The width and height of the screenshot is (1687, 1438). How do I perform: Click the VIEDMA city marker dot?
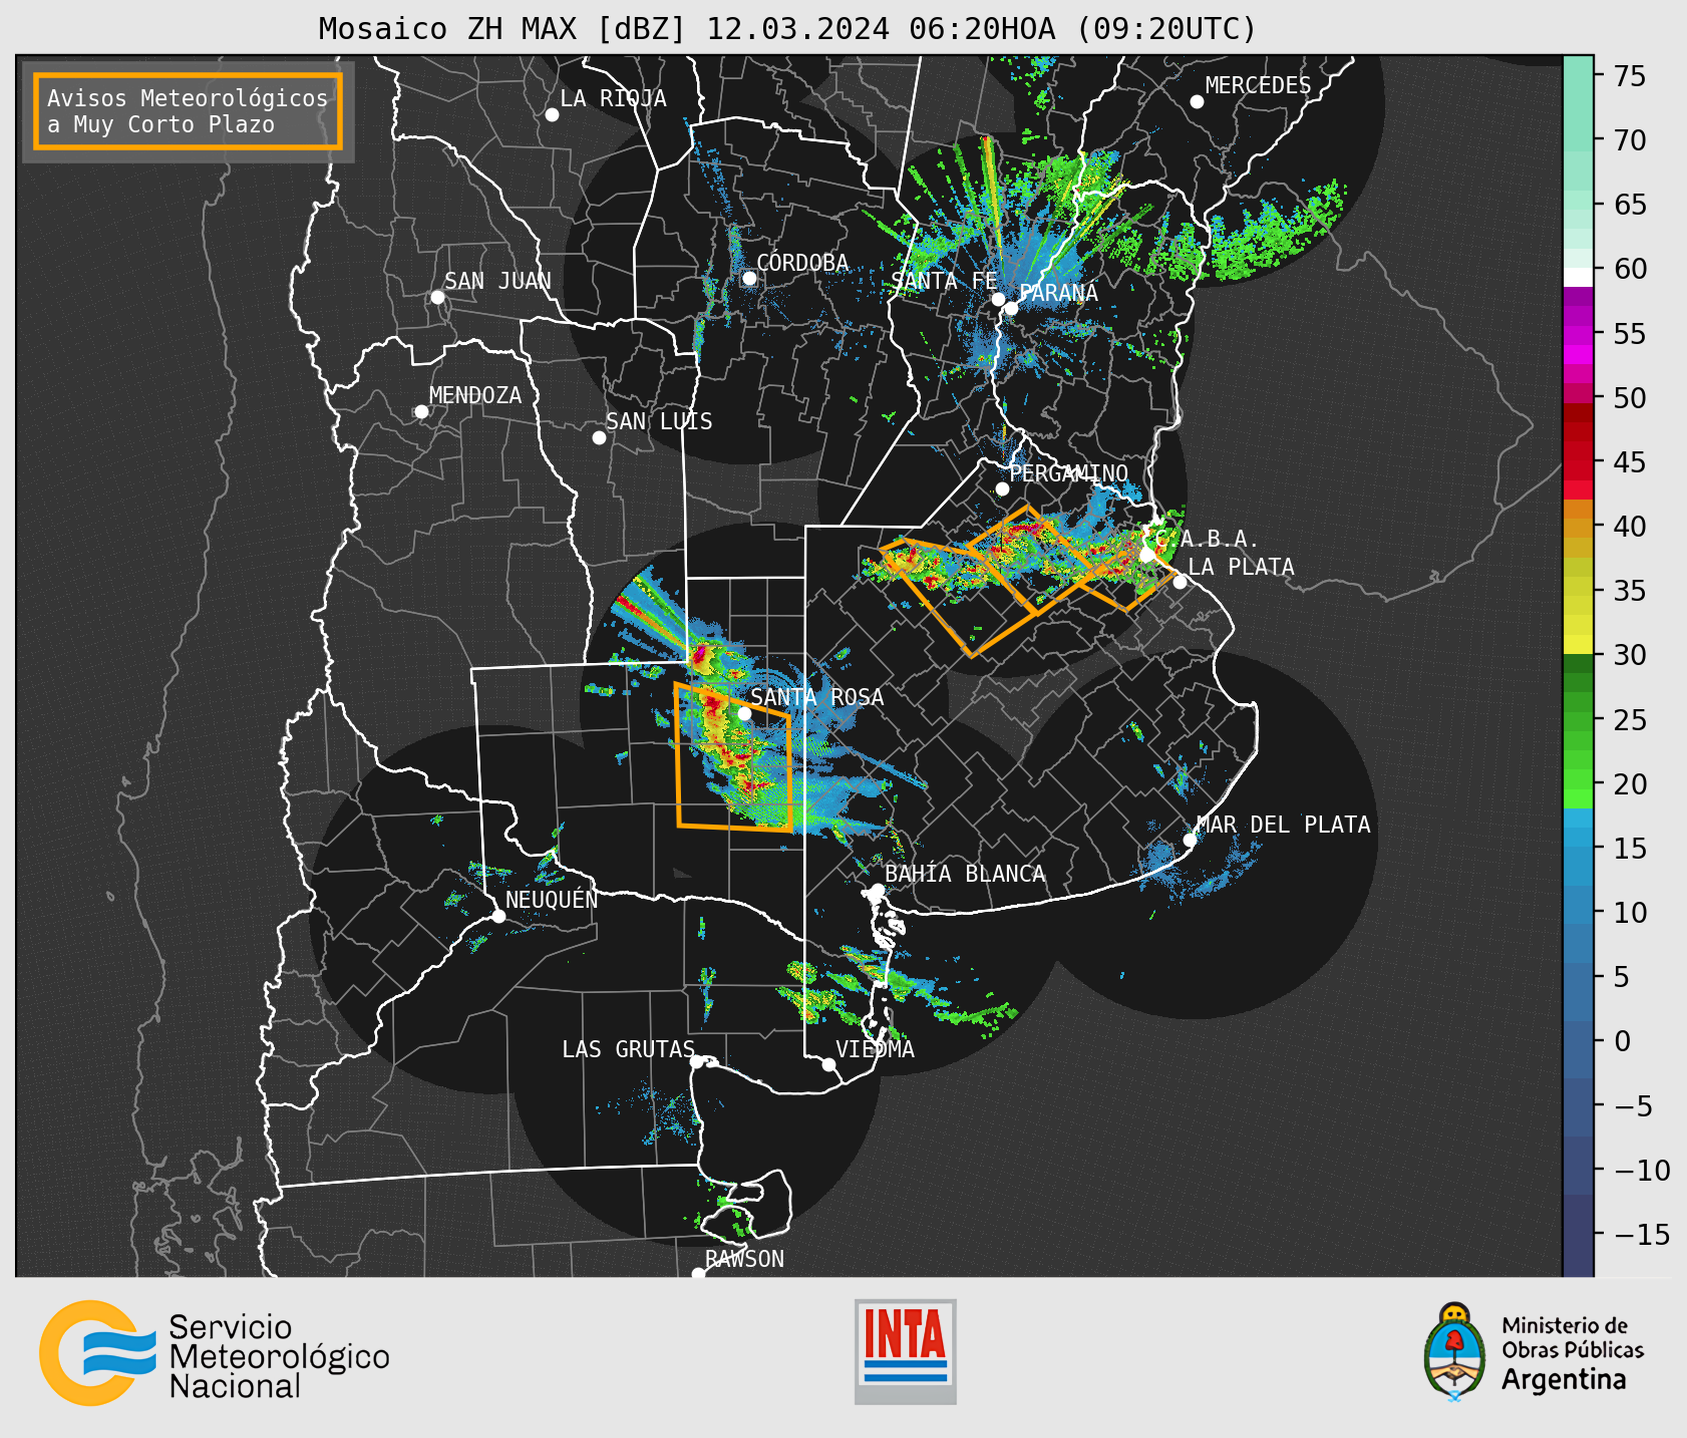click(829, 1064)
